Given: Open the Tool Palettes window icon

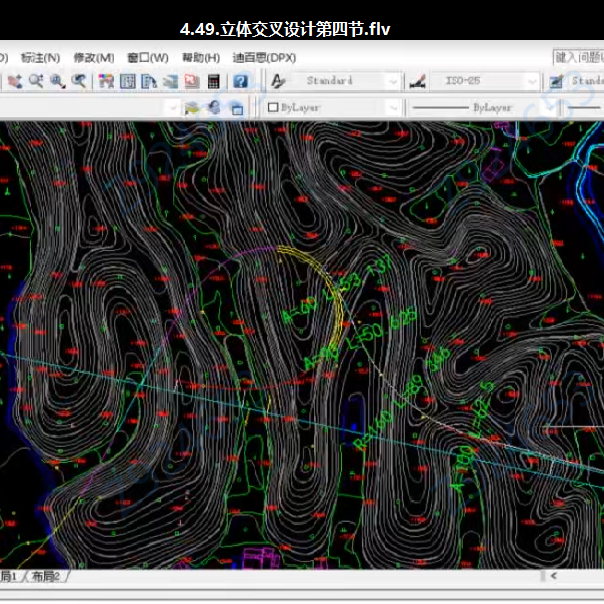Looking at the screenshot, I should click(149, 81).
